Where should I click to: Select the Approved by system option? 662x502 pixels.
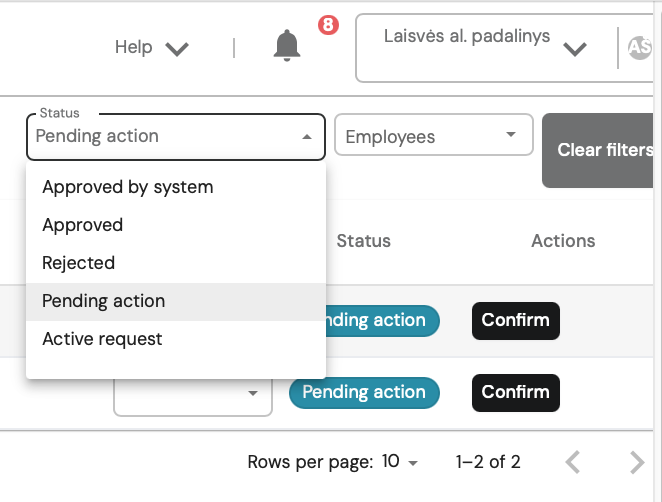(128, 187)
